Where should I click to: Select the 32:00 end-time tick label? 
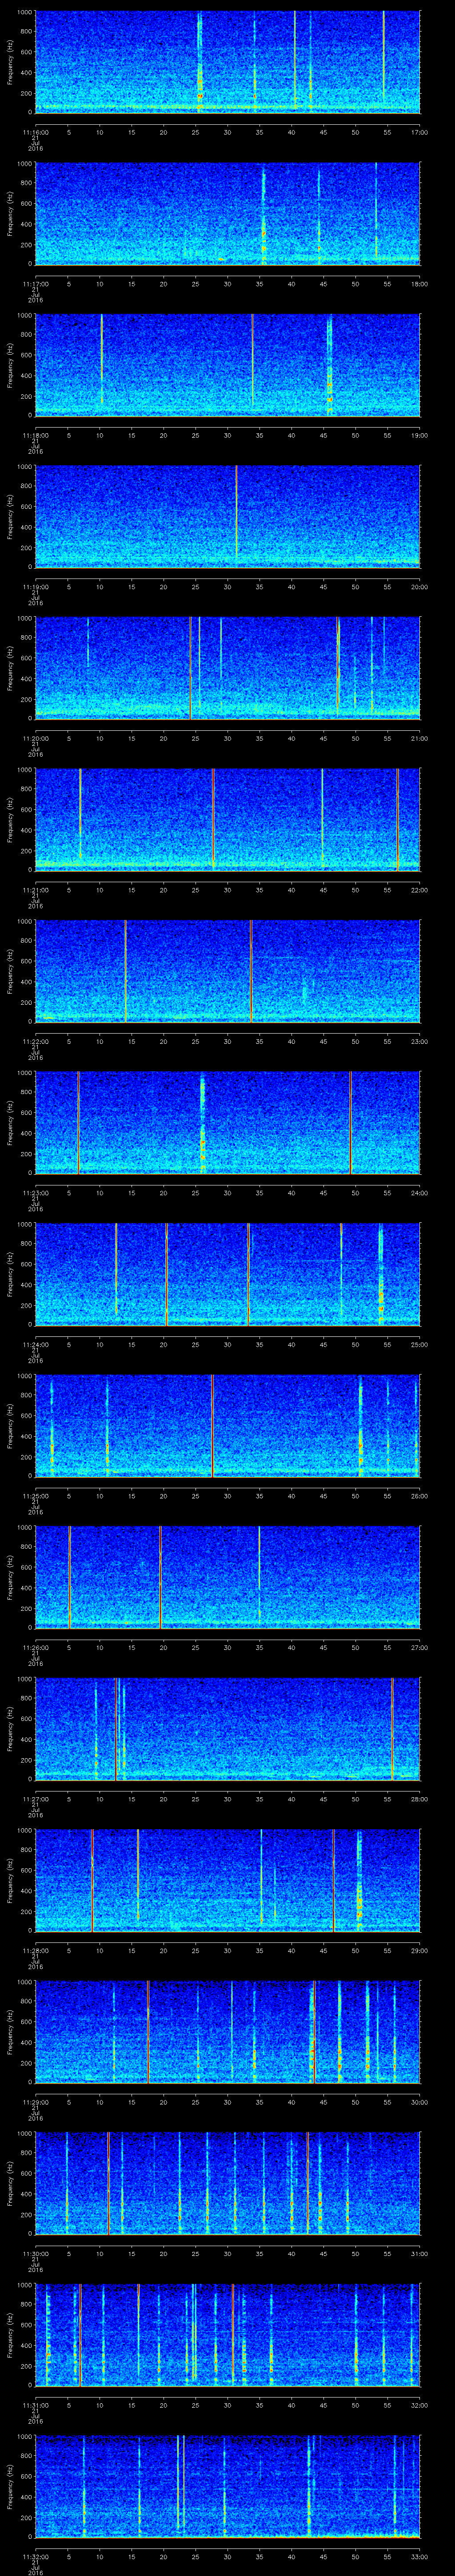tap(419, 2405)
